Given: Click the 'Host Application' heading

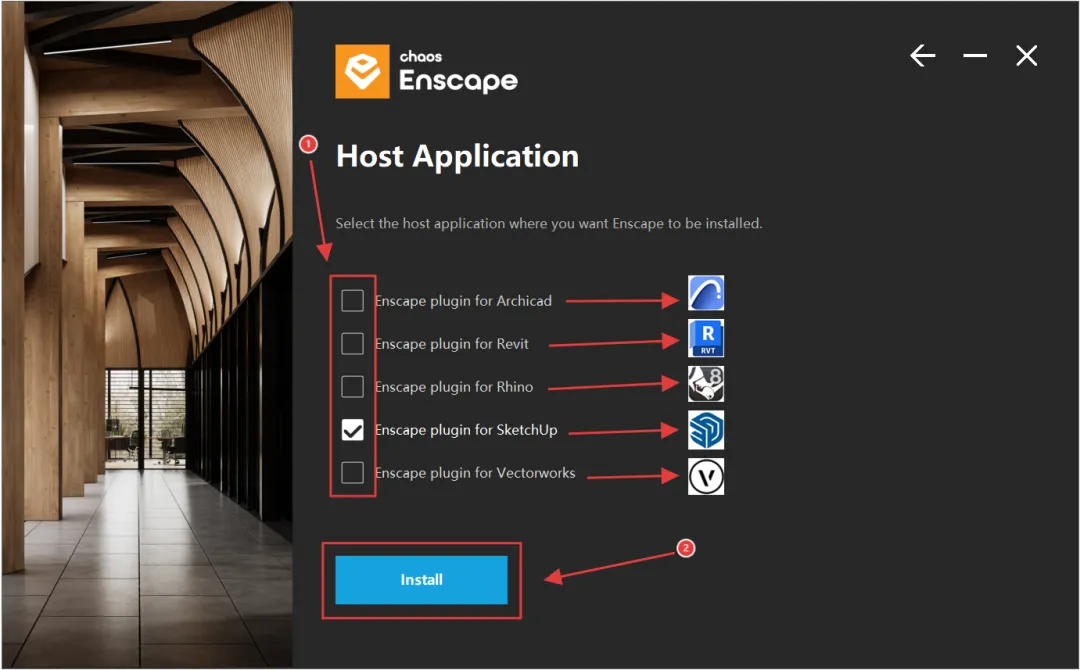Looking at the screenshot, I should click(x=457, y=156).
